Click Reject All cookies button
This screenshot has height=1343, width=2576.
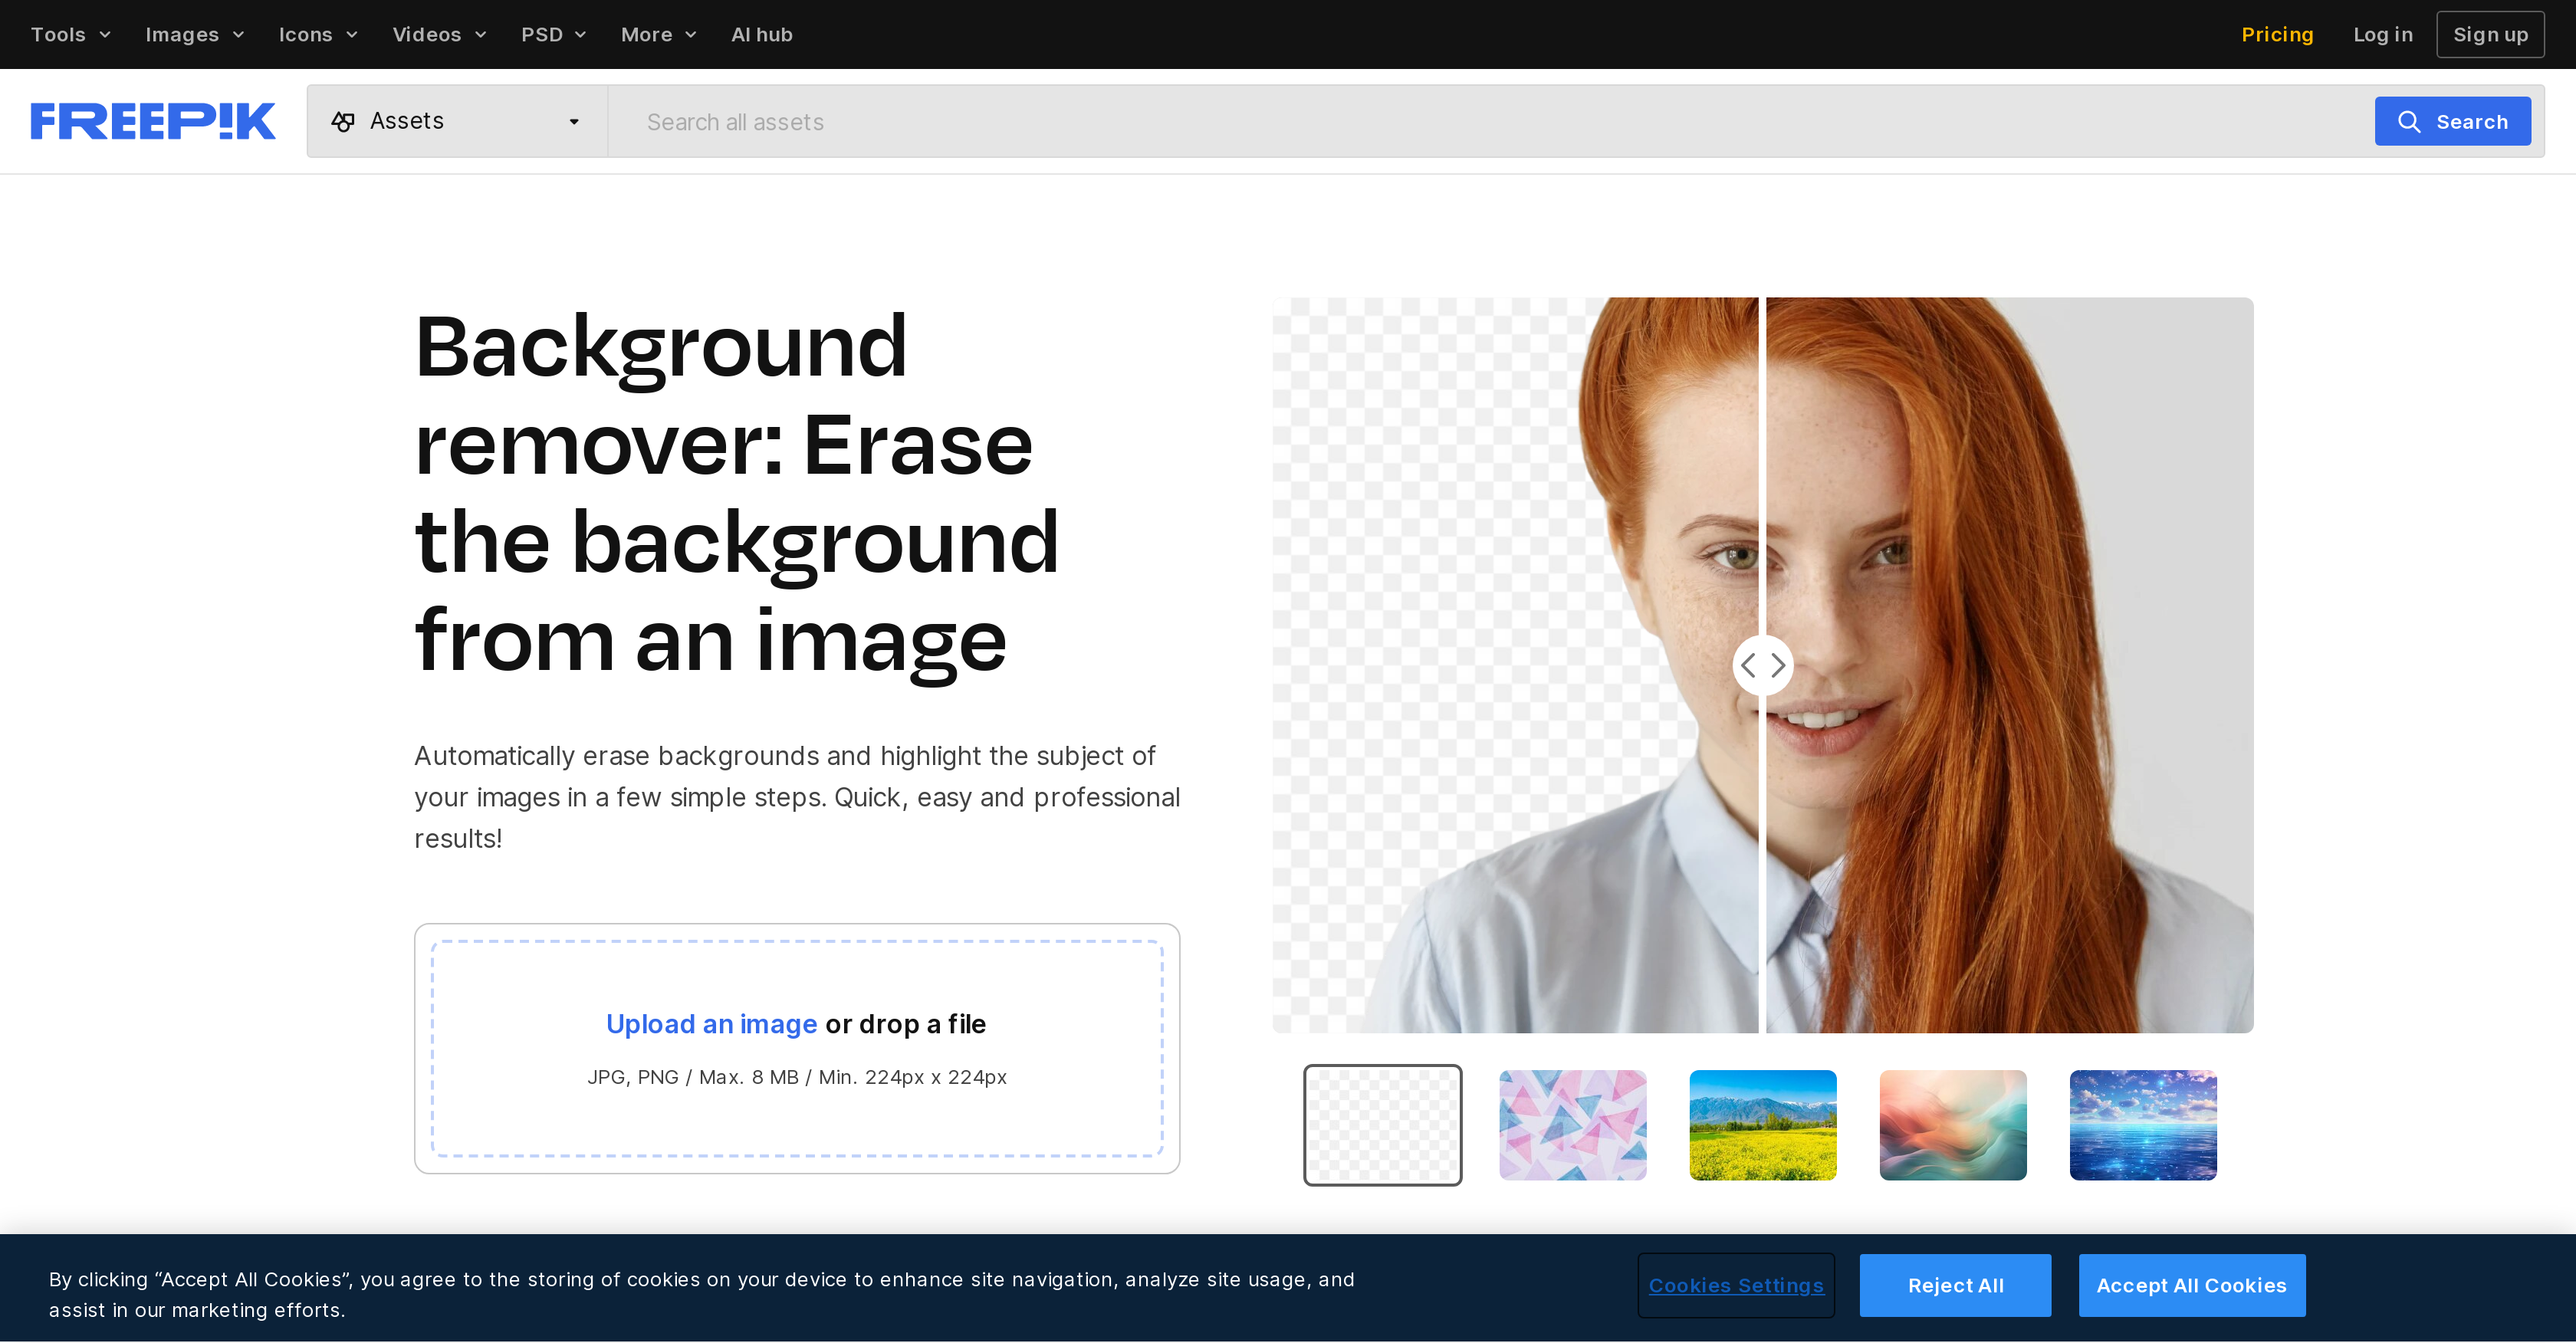(1954, 1285)
